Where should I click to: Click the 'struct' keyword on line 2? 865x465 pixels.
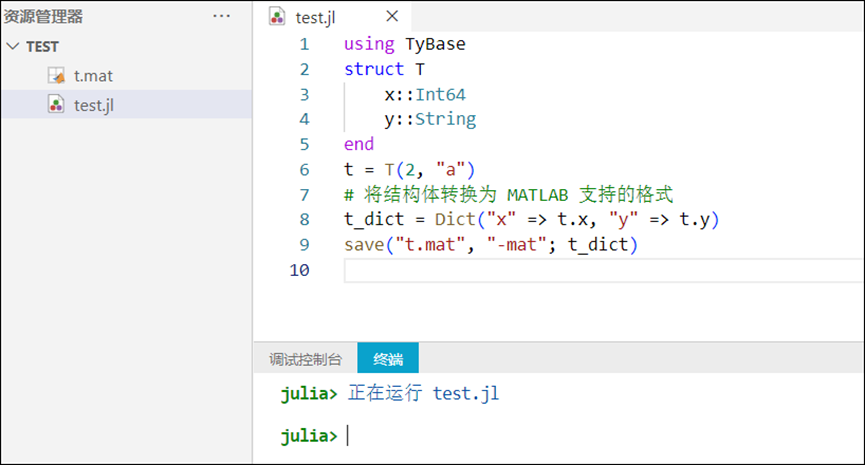coord(374,70)
